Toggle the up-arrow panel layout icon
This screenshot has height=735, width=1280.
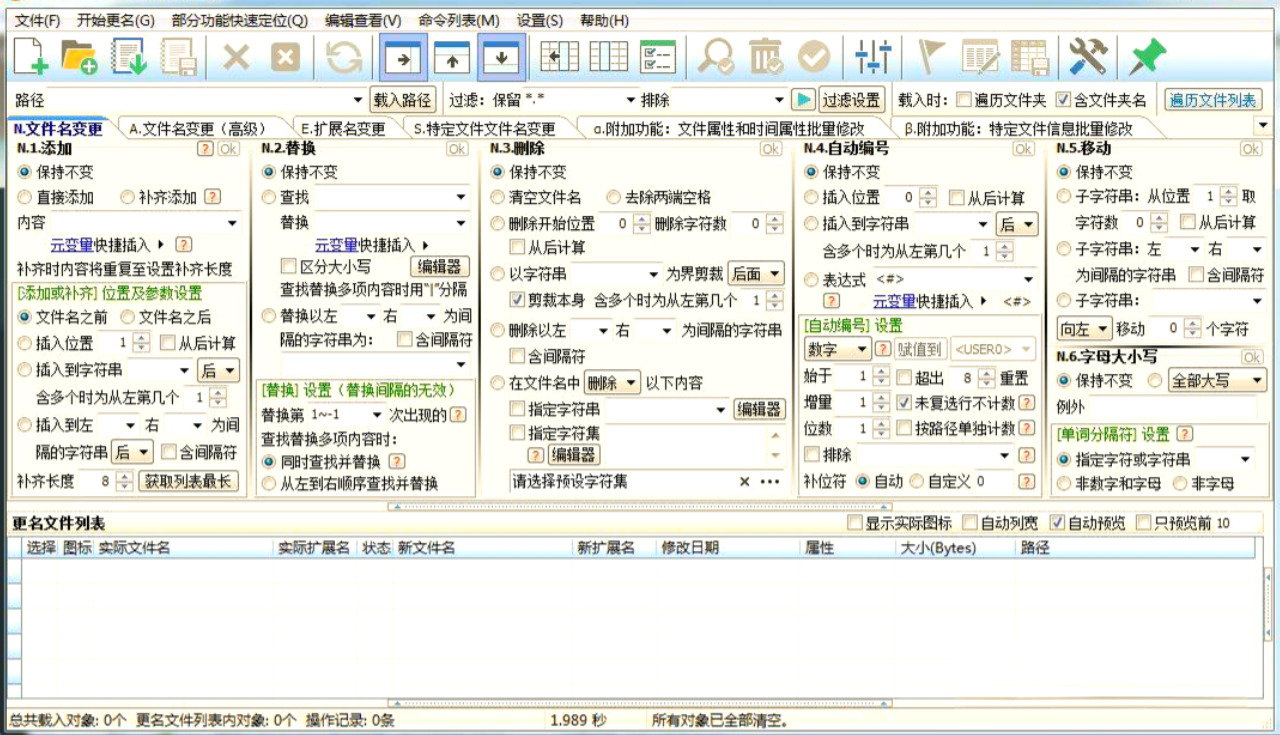coord(452,58)
